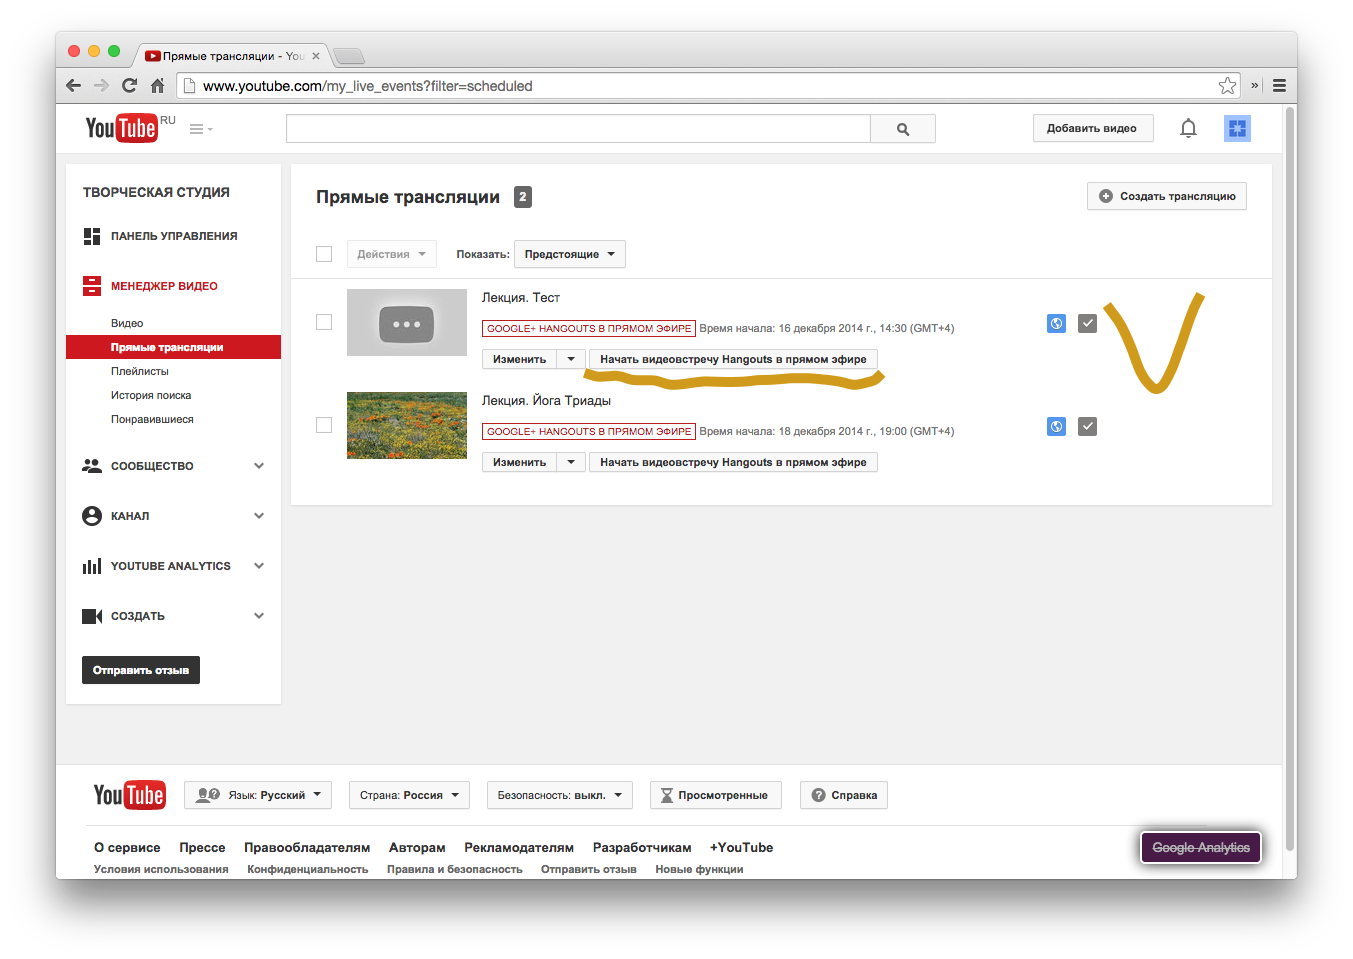1353x959 pixels.
Task: Open the Предстоящие filter dropdown
Action: click(x=569, y=254)
